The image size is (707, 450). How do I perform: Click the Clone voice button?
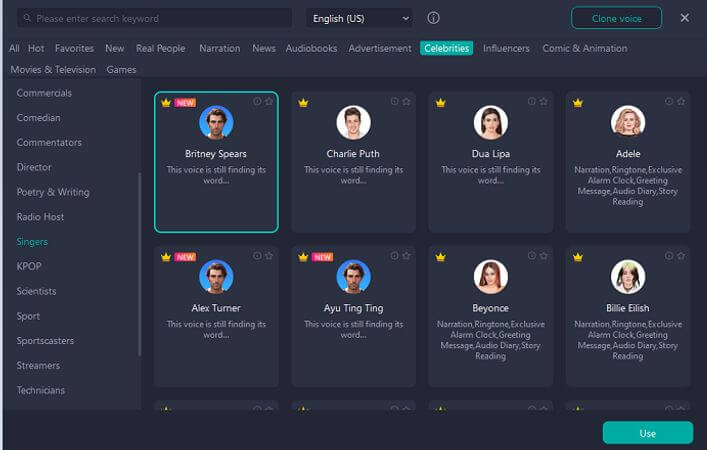click(616, 18)
